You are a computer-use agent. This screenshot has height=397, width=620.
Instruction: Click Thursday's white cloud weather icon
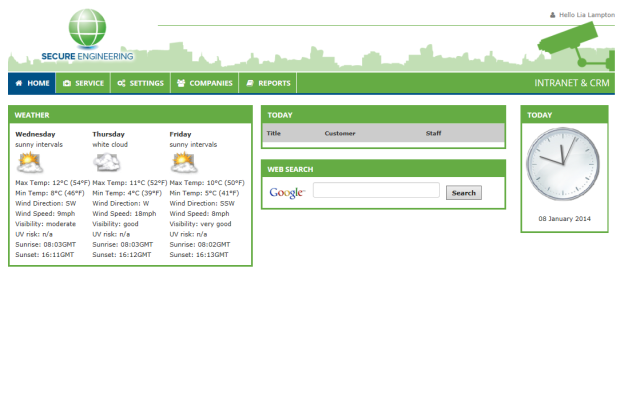106,163
